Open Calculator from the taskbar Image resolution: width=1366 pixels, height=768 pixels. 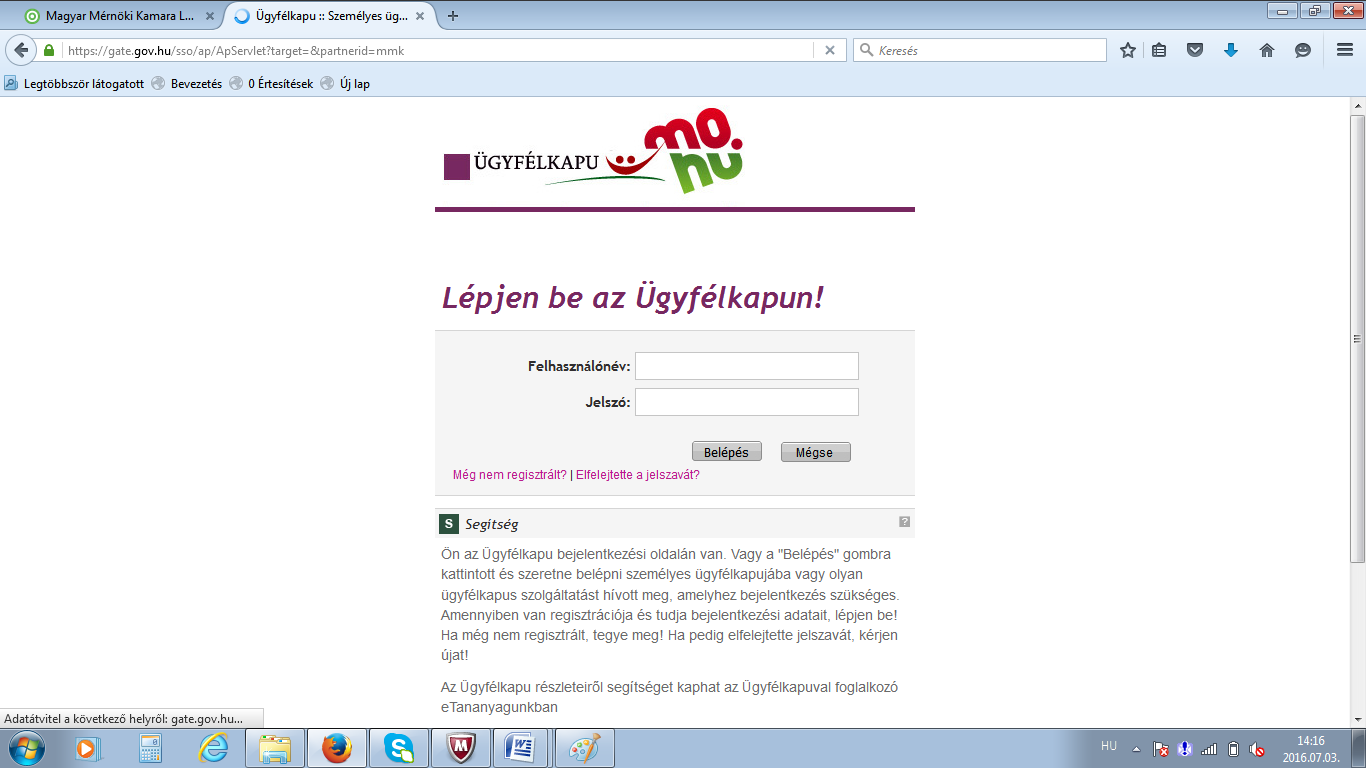(x=151, y=748)
